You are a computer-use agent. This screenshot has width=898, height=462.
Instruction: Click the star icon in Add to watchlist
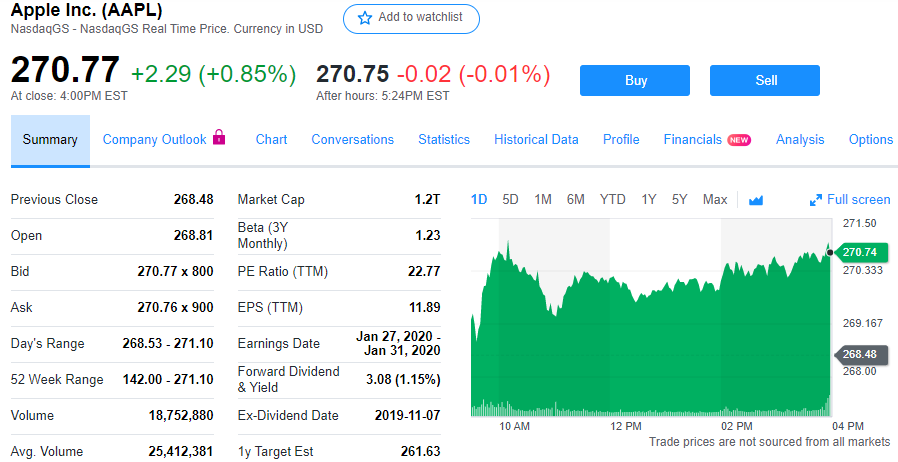[x=364, y=18]
